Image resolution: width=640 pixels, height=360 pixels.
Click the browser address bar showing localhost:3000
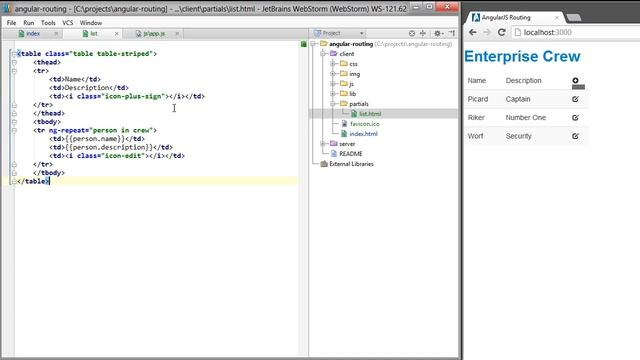click(x=576, y=32)
